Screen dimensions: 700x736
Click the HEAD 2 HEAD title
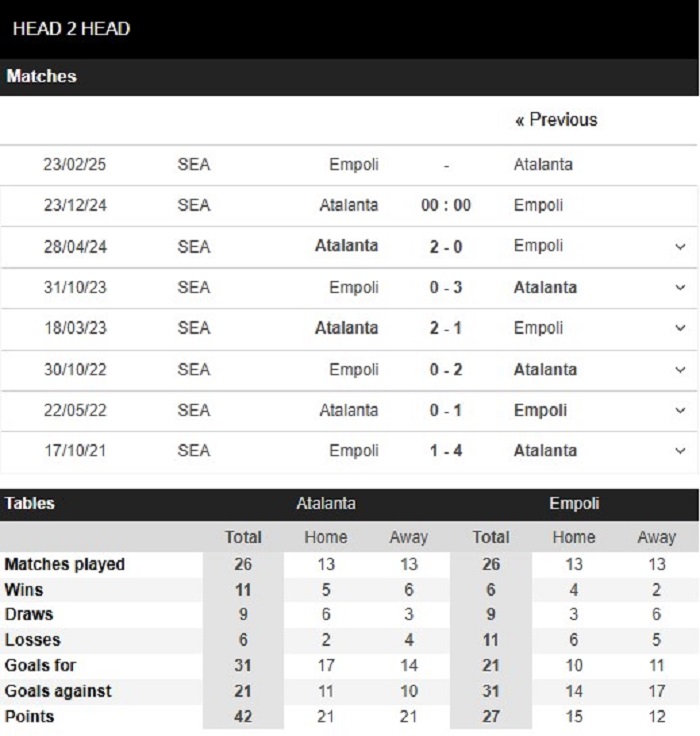click(x=71, y=29)
